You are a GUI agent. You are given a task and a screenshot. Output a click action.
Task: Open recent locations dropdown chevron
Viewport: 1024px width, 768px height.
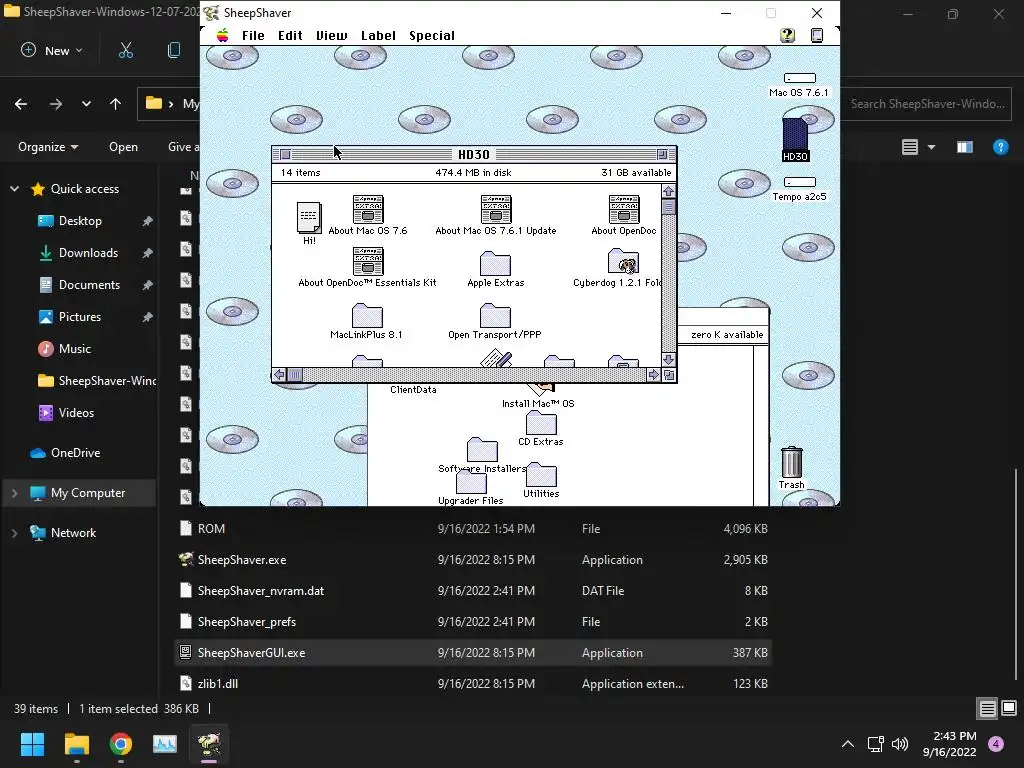pos(86,104)
